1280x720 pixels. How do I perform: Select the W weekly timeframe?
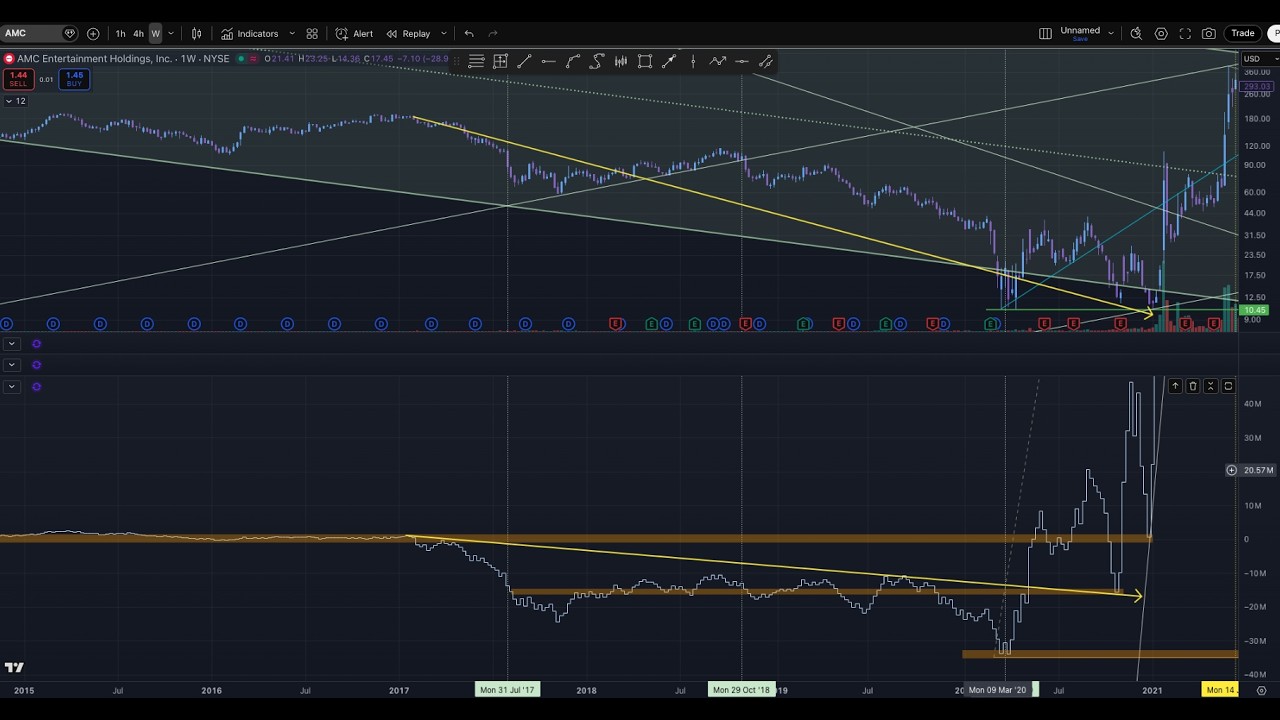tap(155, 33)
